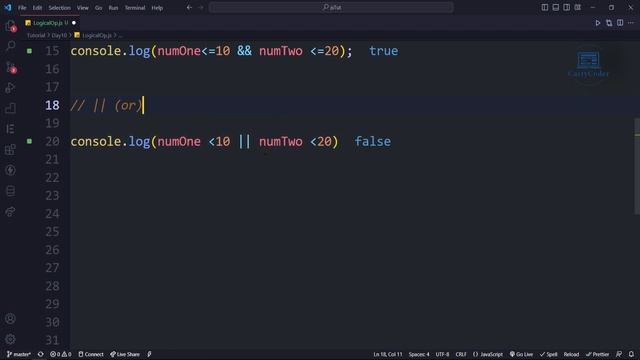Open Source Control view in activity bar

[11, 67]
